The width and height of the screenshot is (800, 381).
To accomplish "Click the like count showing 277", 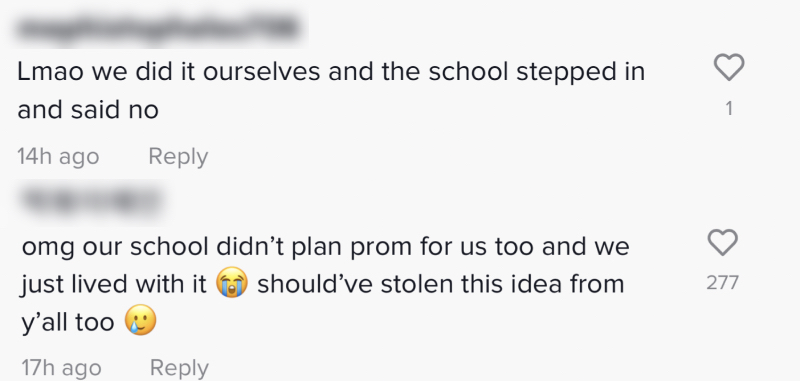I will tap(722, 282).
